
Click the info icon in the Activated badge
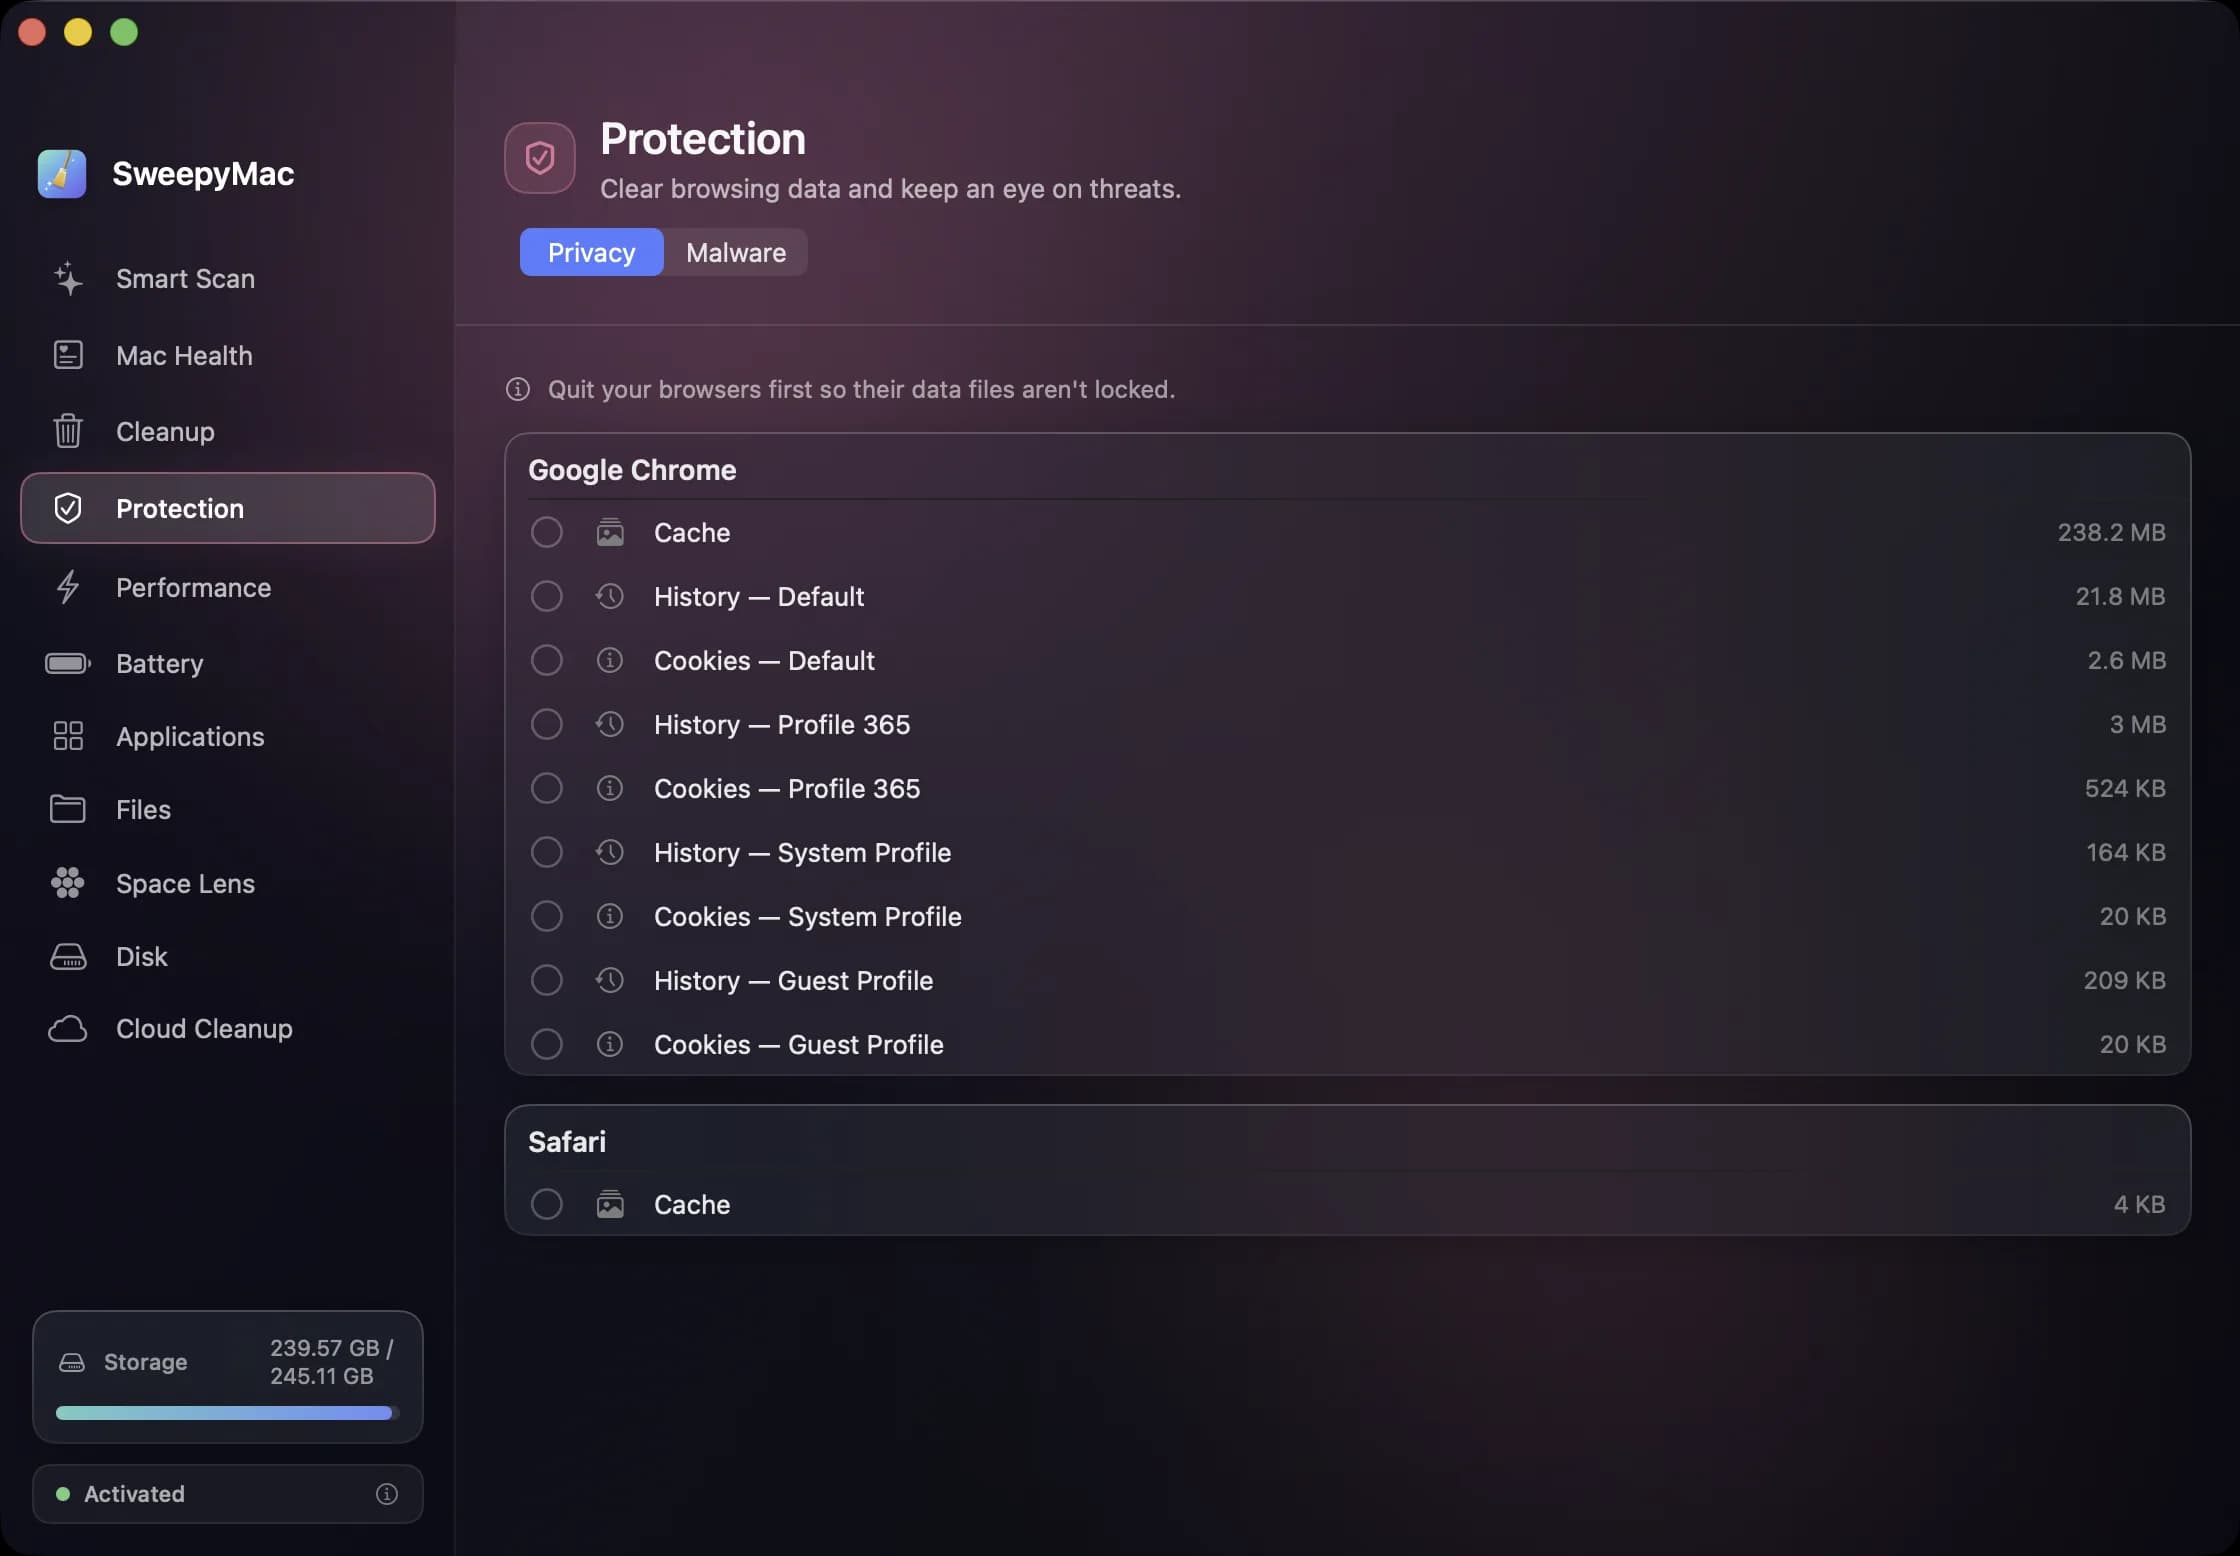387,1494
